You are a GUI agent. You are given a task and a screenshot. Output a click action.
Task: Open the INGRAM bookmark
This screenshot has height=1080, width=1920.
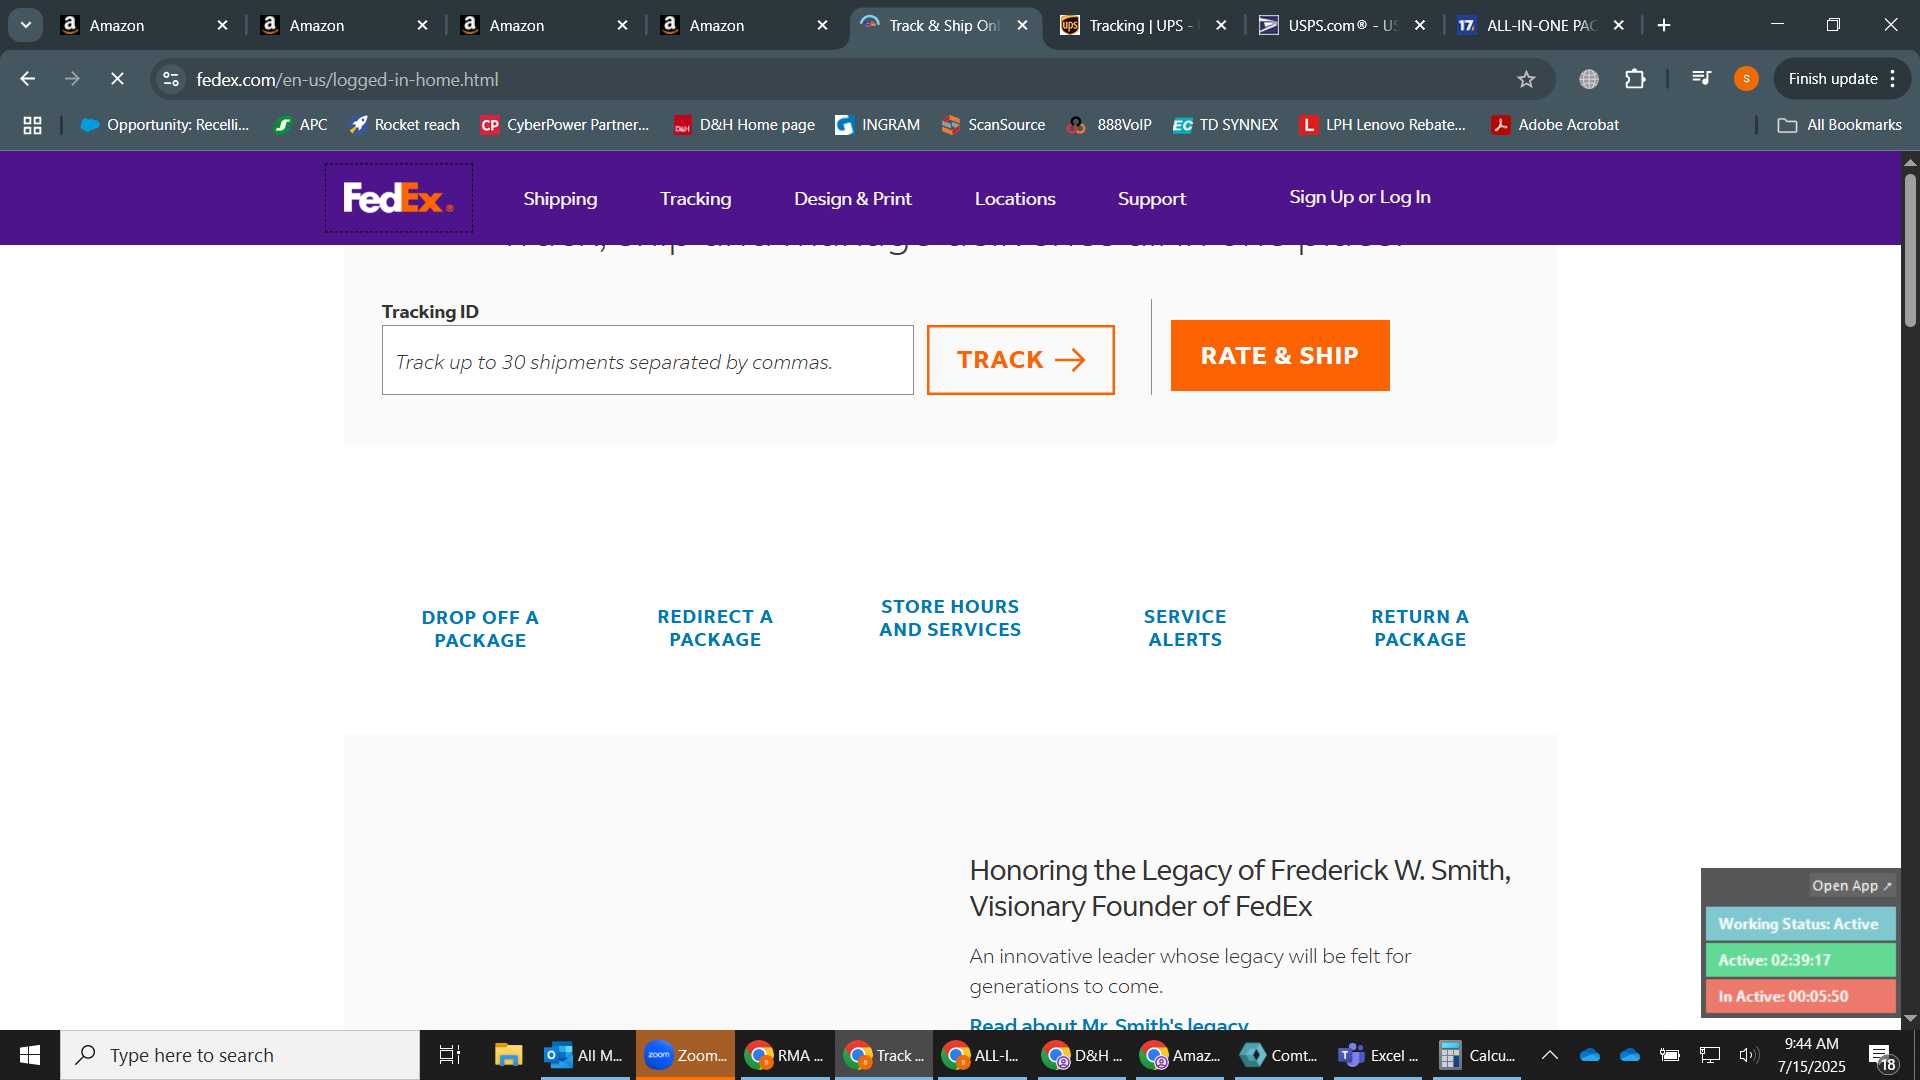coord(878,125)
